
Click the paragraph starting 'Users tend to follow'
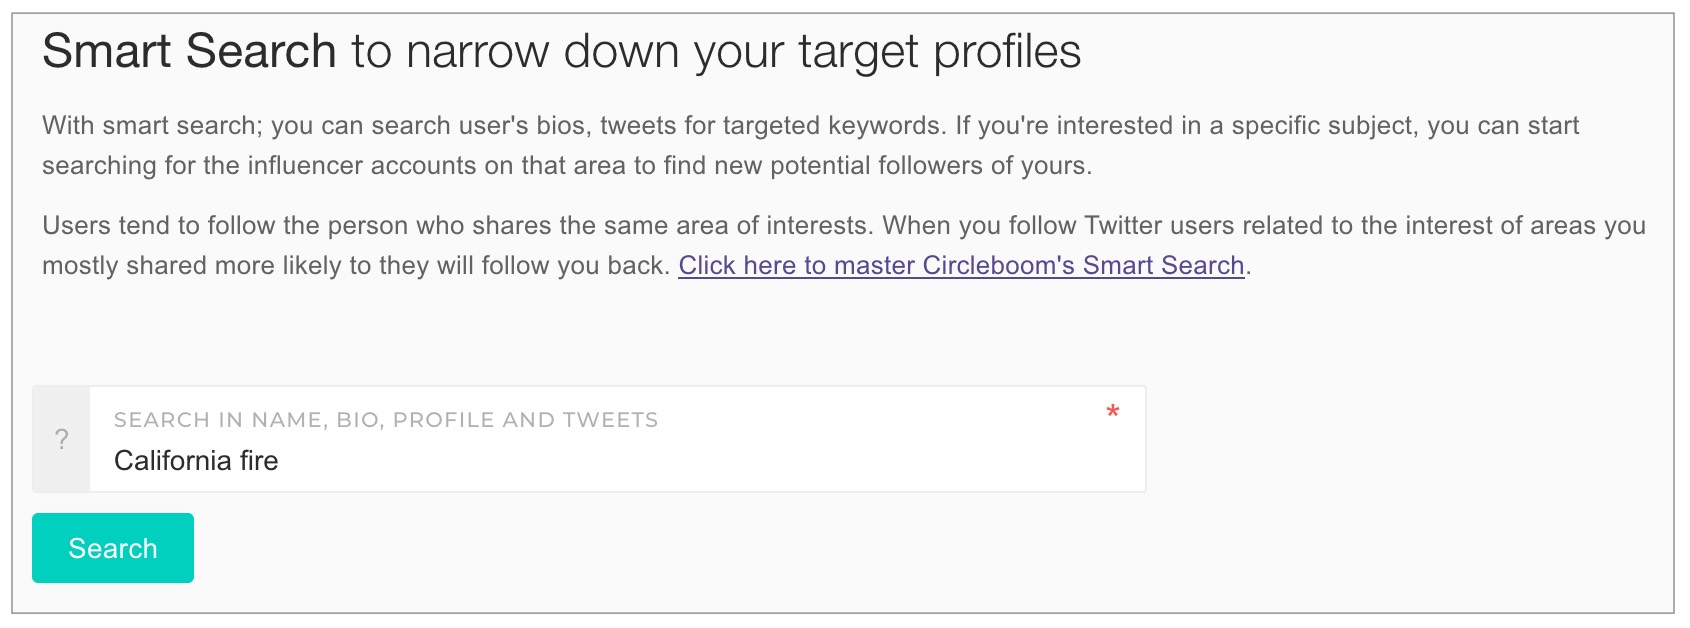[x=844, y=245]
